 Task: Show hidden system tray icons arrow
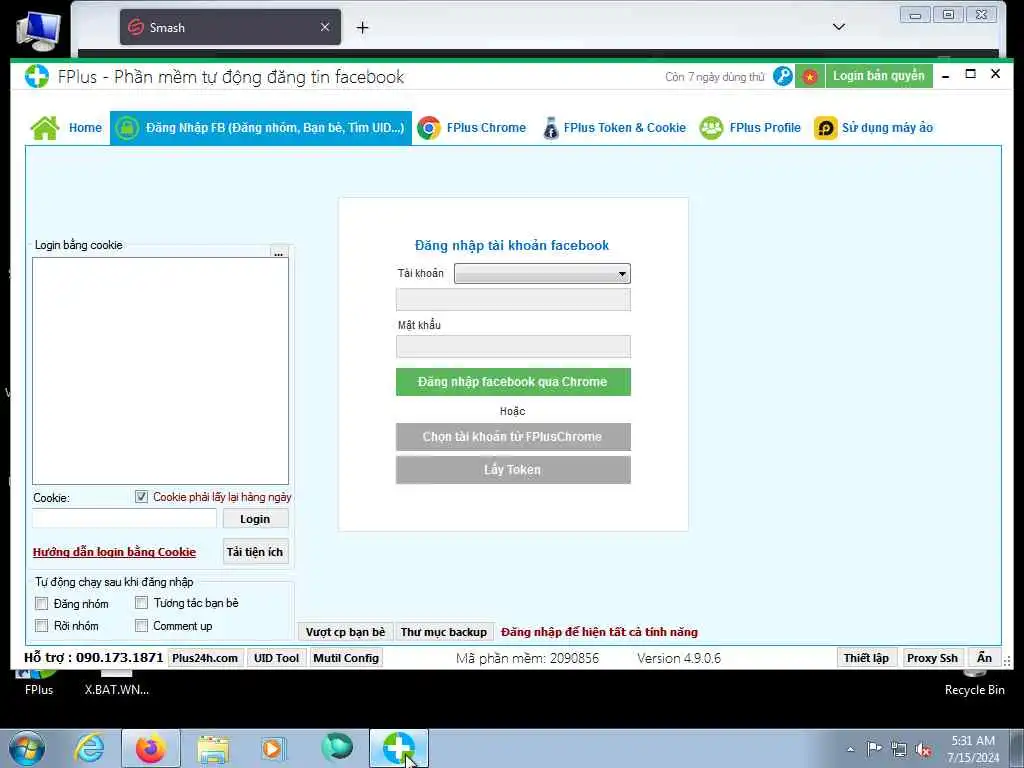coord(850,749)
